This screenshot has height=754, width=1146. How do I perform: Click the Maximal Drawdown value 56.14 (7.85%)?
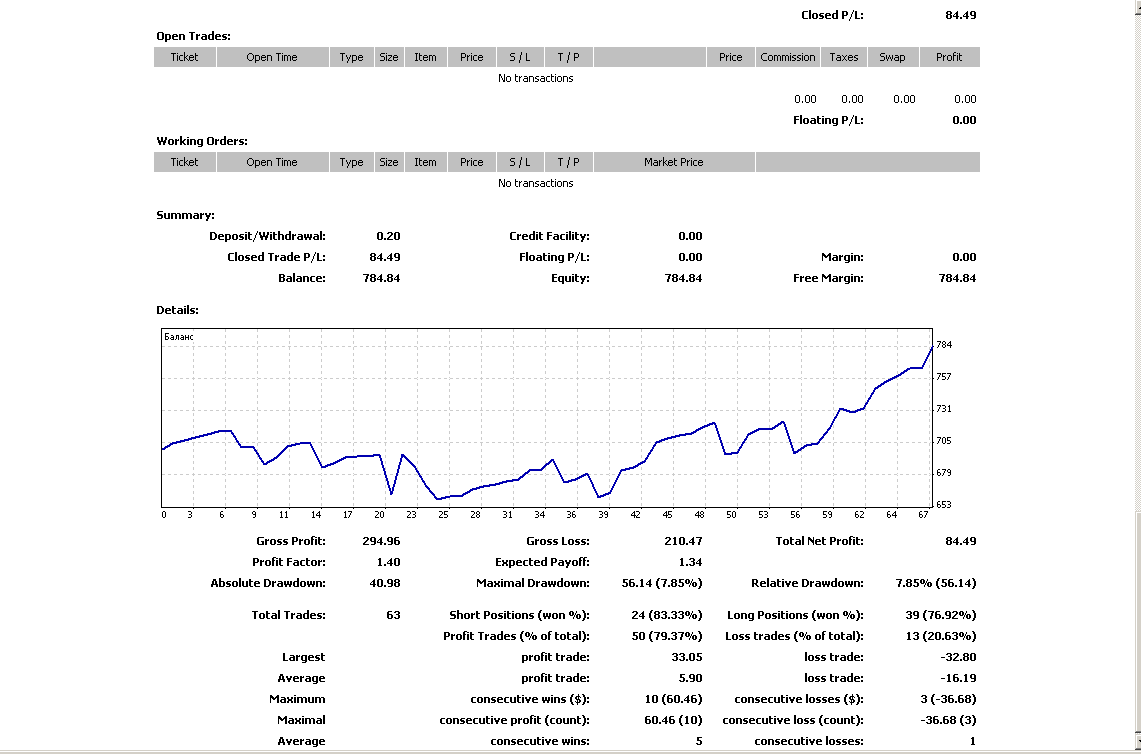(x=662, y=583)
